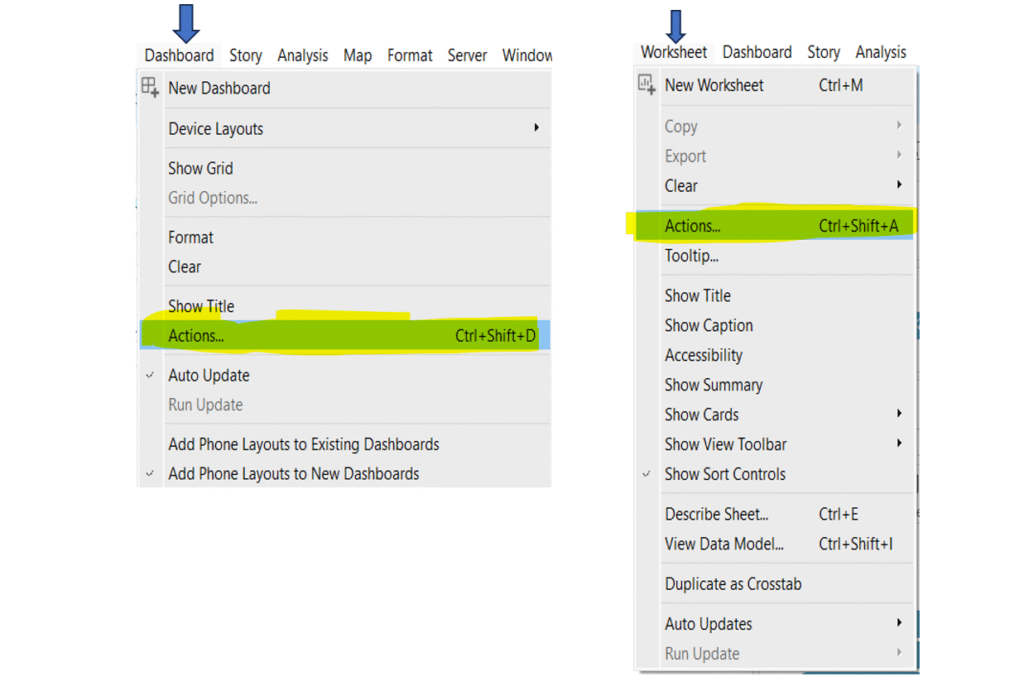Click the New Worksheet icon

[647, 85]
